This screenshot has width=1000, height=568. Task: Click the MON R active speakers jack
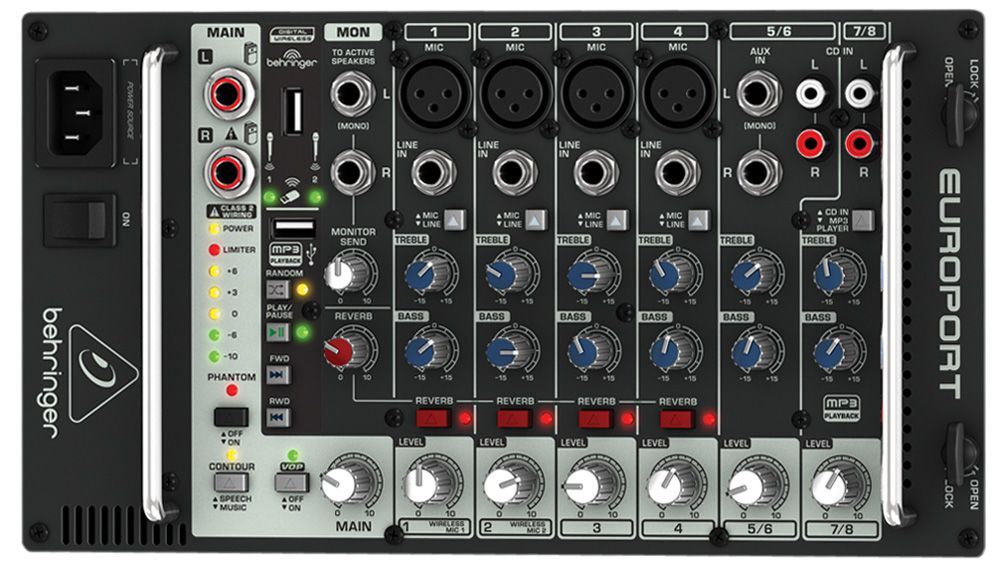point(351,172)
